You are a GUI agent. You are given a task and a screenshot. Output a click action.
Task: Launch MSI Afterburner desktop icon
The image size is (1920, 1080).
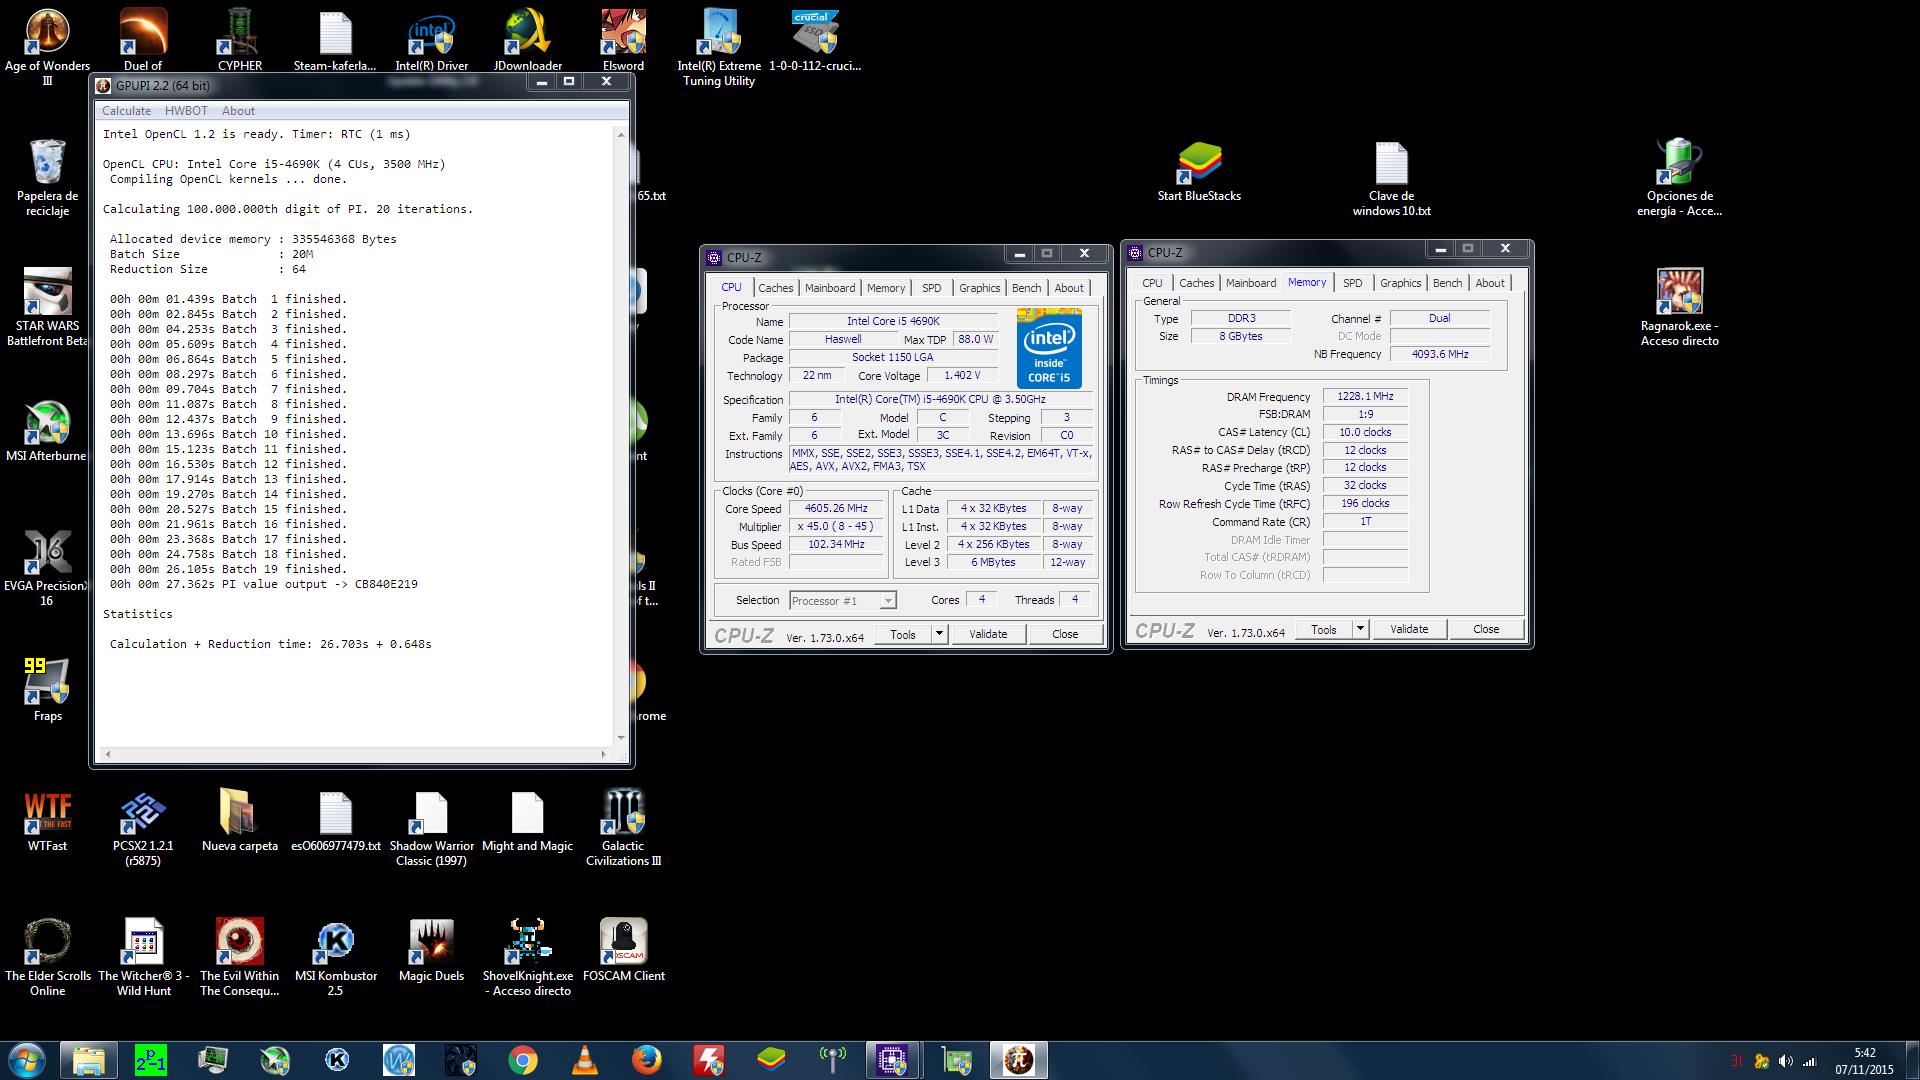point(47,431)
